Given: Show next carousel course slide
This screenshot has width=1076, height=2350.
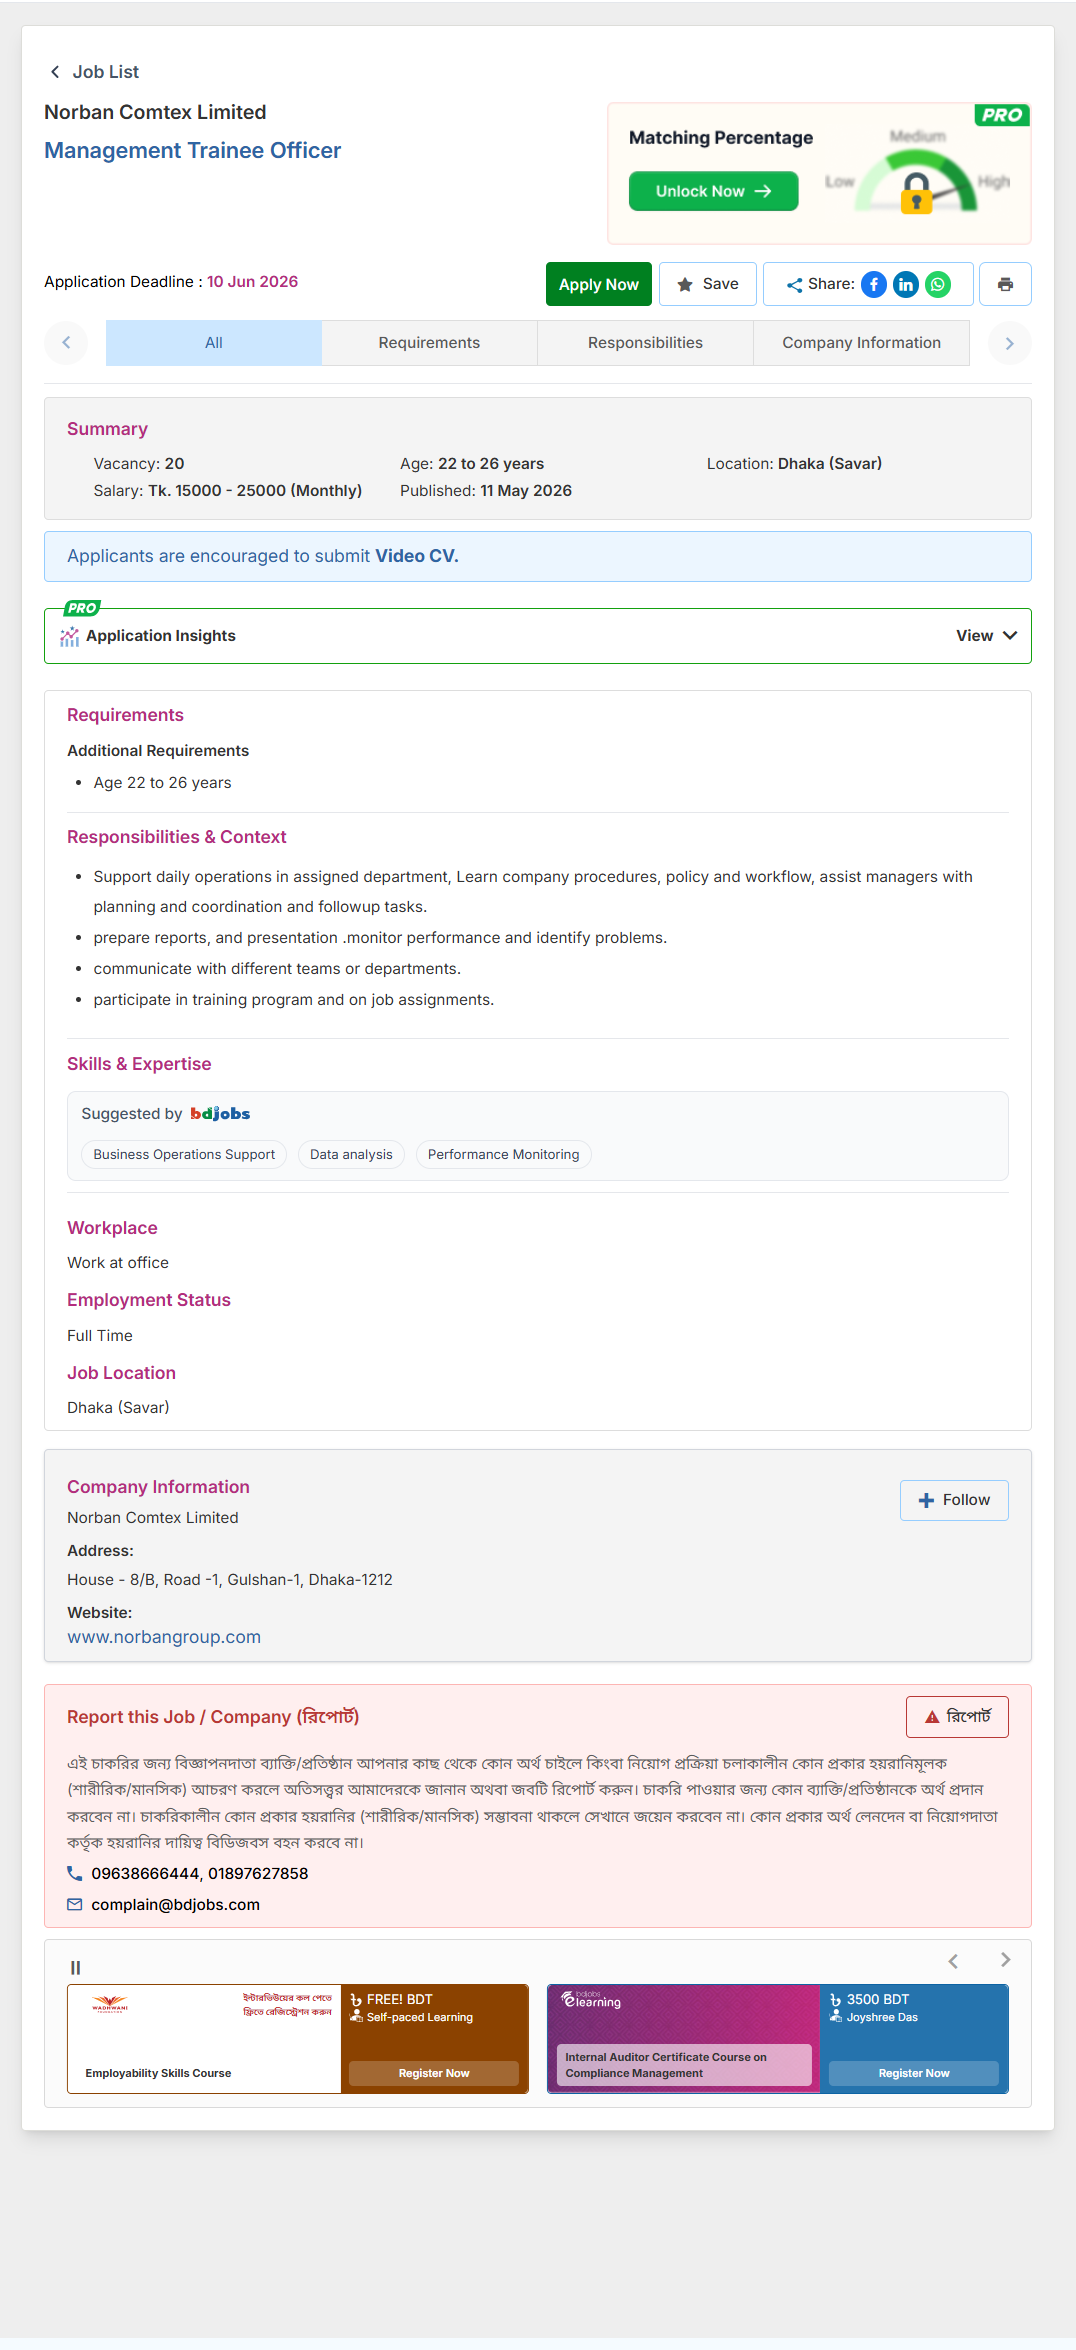Looking at the screenshot, I should (1005, 1960).
